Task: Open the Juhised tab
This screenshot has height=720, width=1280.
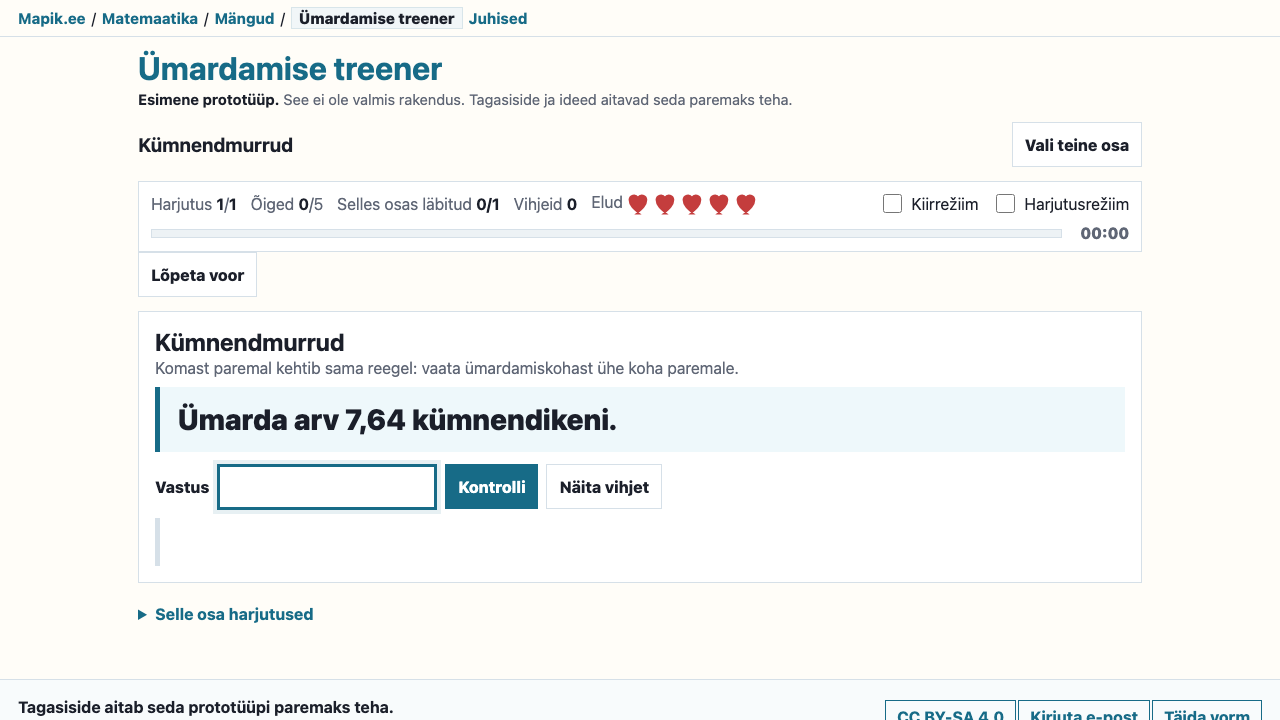Action: 498,19
